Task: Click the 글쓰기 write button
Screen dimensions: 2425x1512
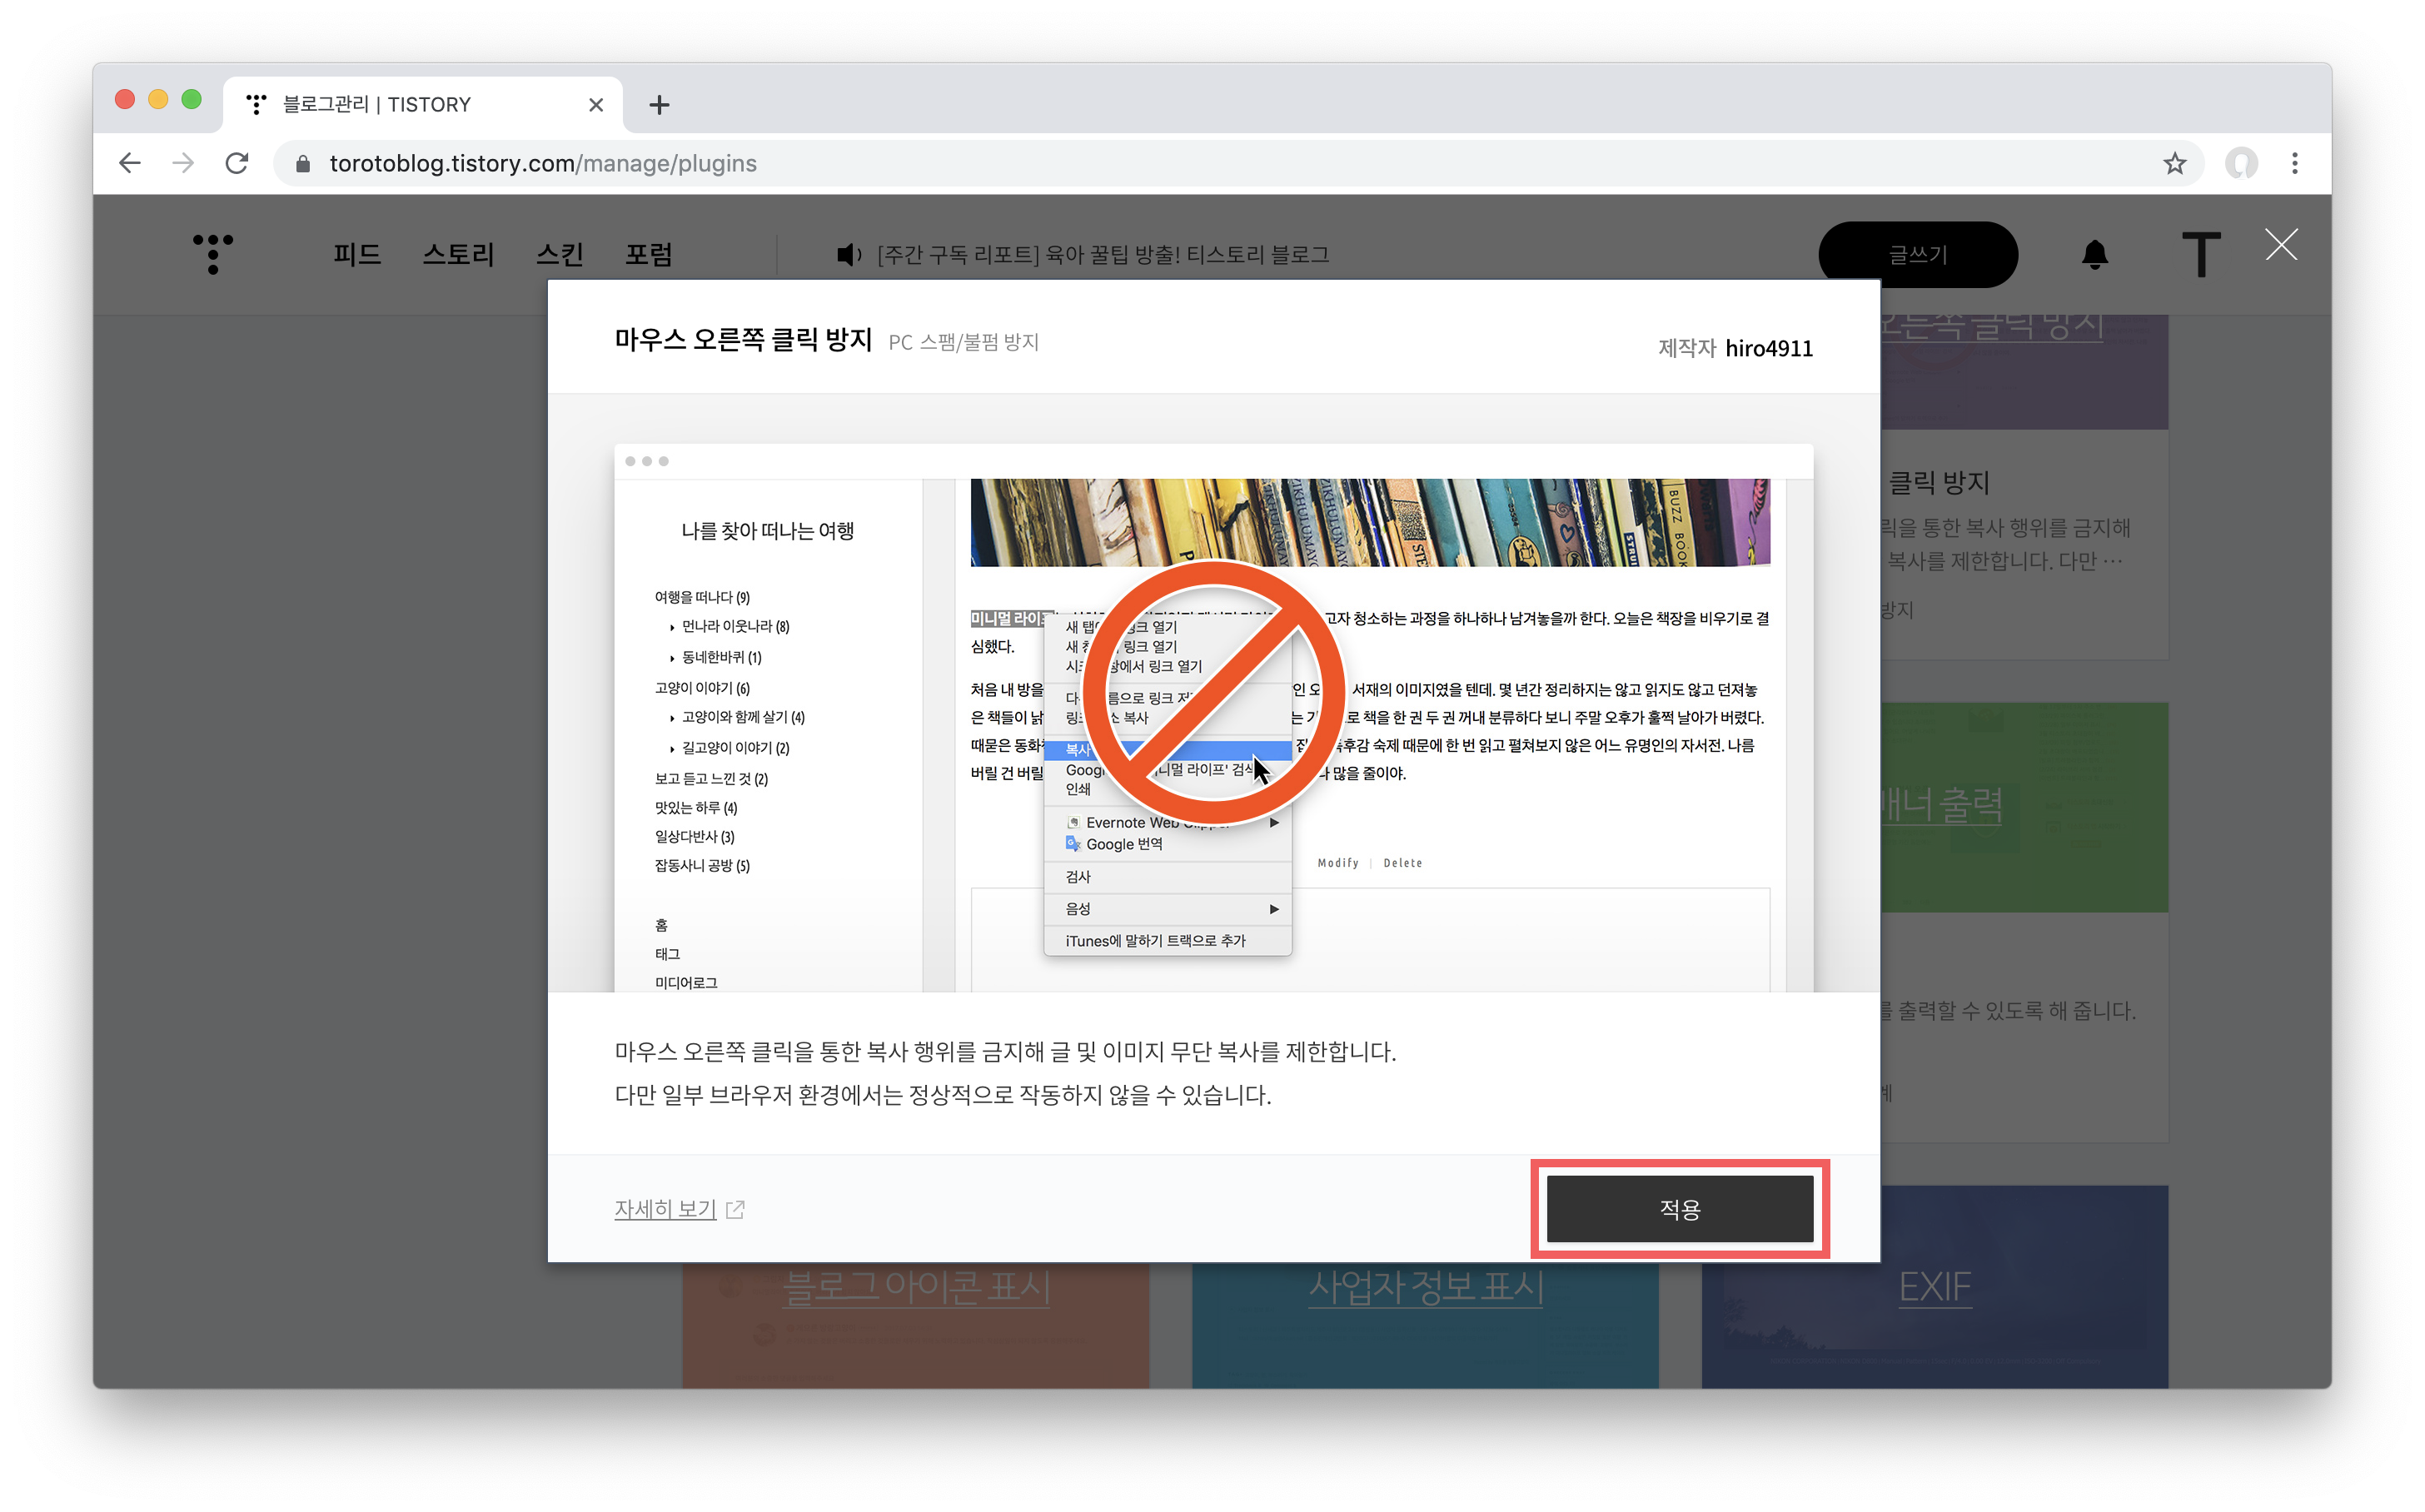Action: 1917,255
